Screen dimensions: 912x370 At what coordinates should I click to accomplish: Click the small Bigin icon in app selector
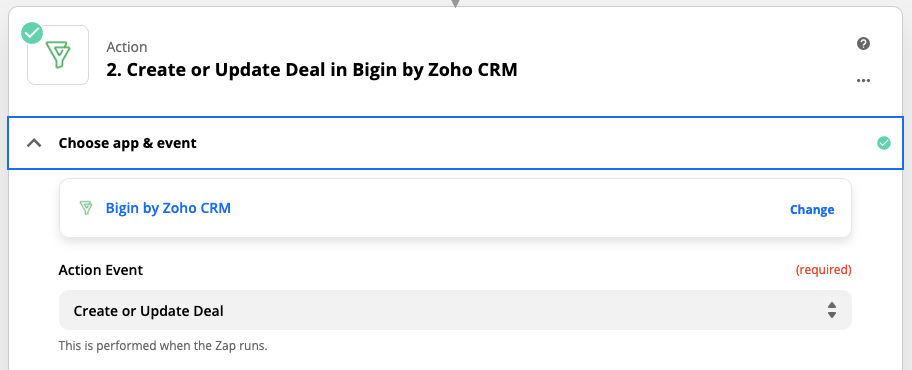(x=86, y=208)
